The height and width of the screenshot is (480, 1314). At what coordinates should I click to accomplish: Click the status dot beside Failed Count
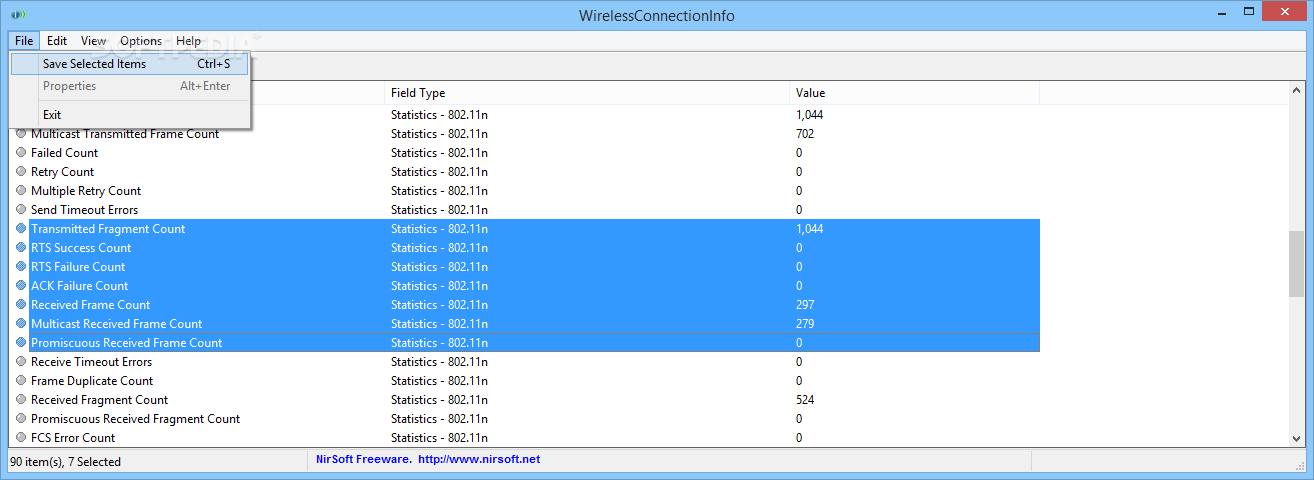pyautogui.click(x=22, y=153)
